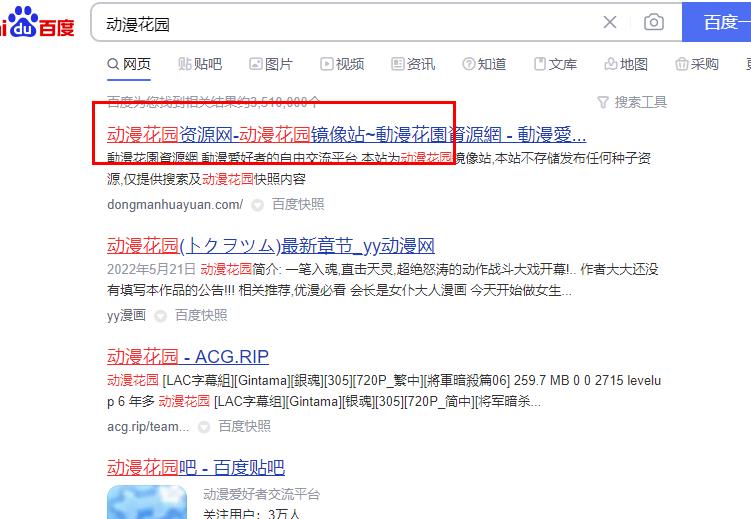Viewport: 751px width, 519px height.
Task: Click the 搜索工具 filter icon
Action: (x=603, y=102)
